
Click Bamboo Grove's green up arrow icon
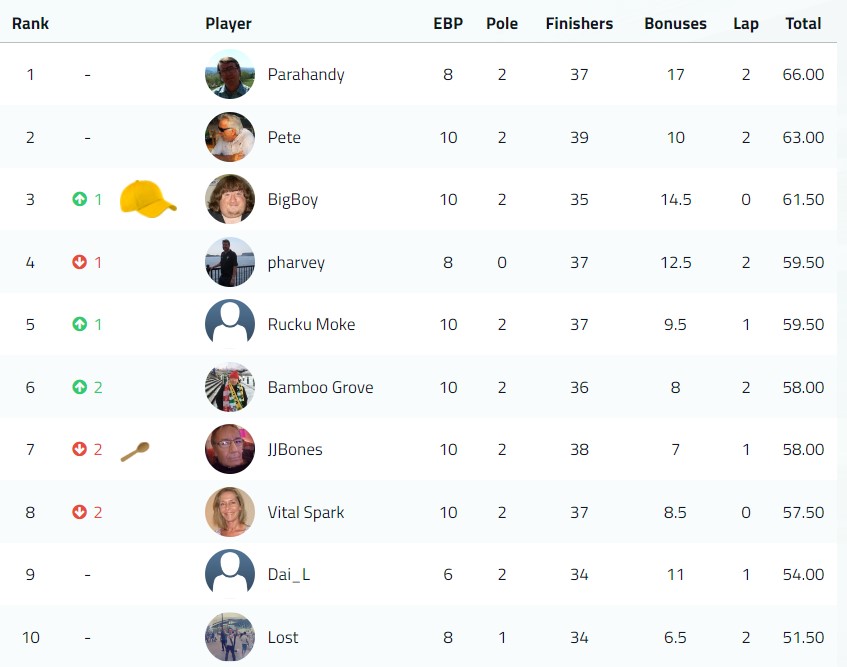tap(79, 387)
